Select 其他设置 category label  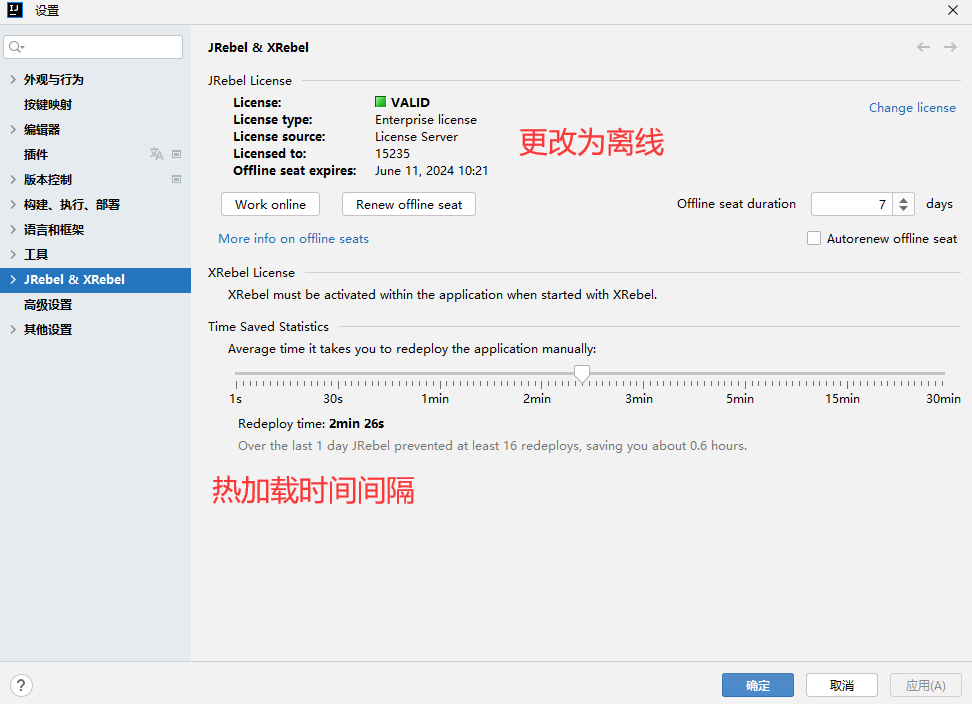[x=48, y=330]
